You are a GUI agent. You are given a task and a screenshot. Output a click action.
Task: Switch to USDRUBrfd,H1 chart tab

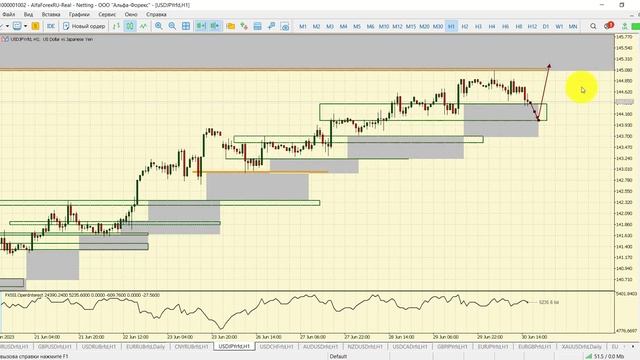99,347
